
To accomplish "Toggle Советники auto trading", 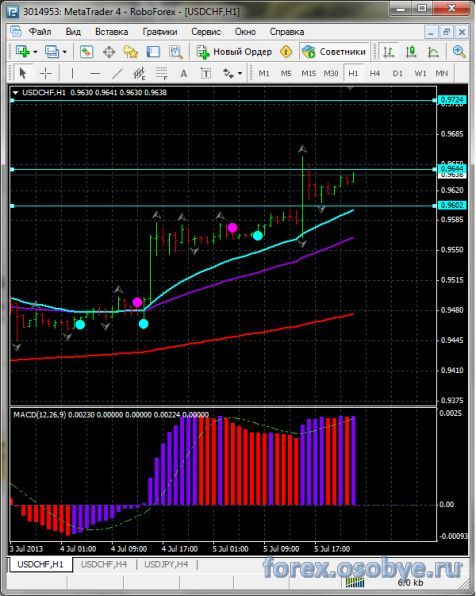I will (x=334, y=52).
